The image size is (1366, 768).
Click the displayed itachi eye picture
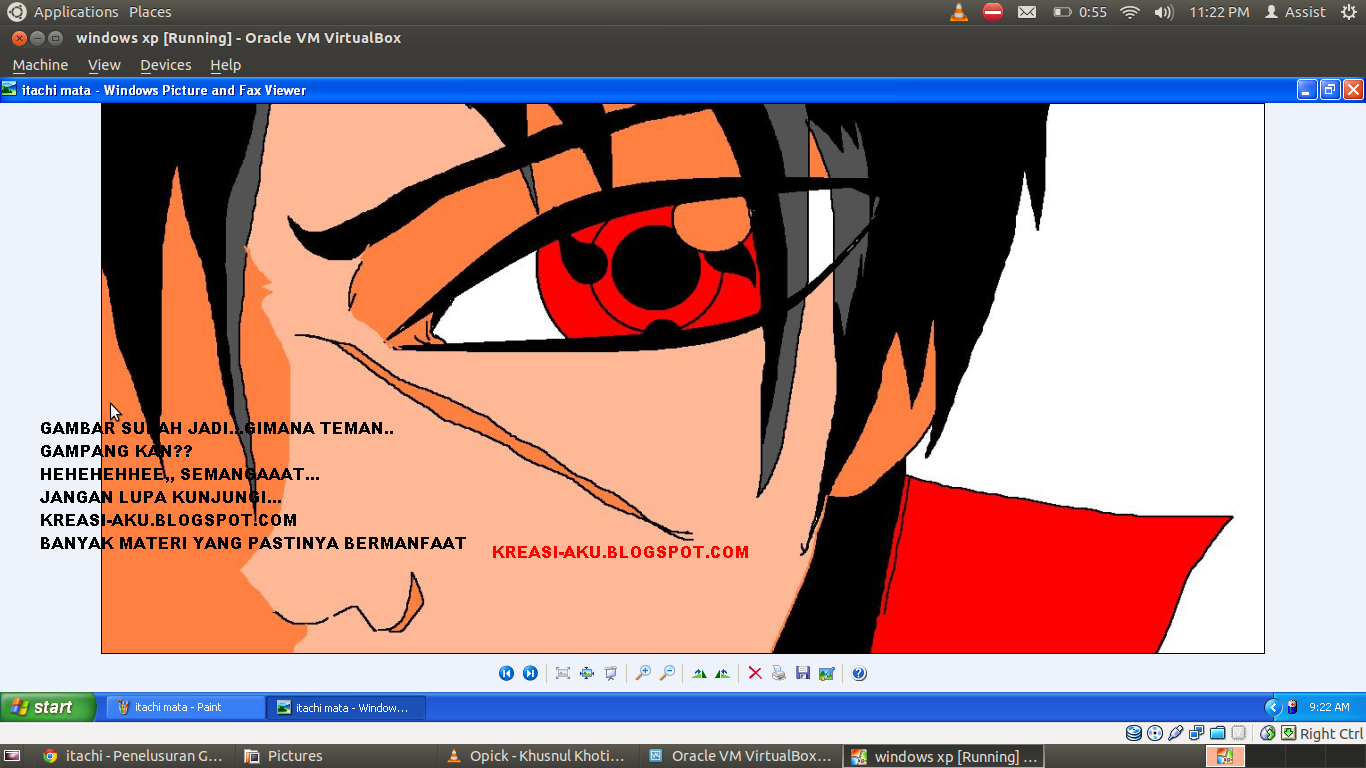coord(683,378)
